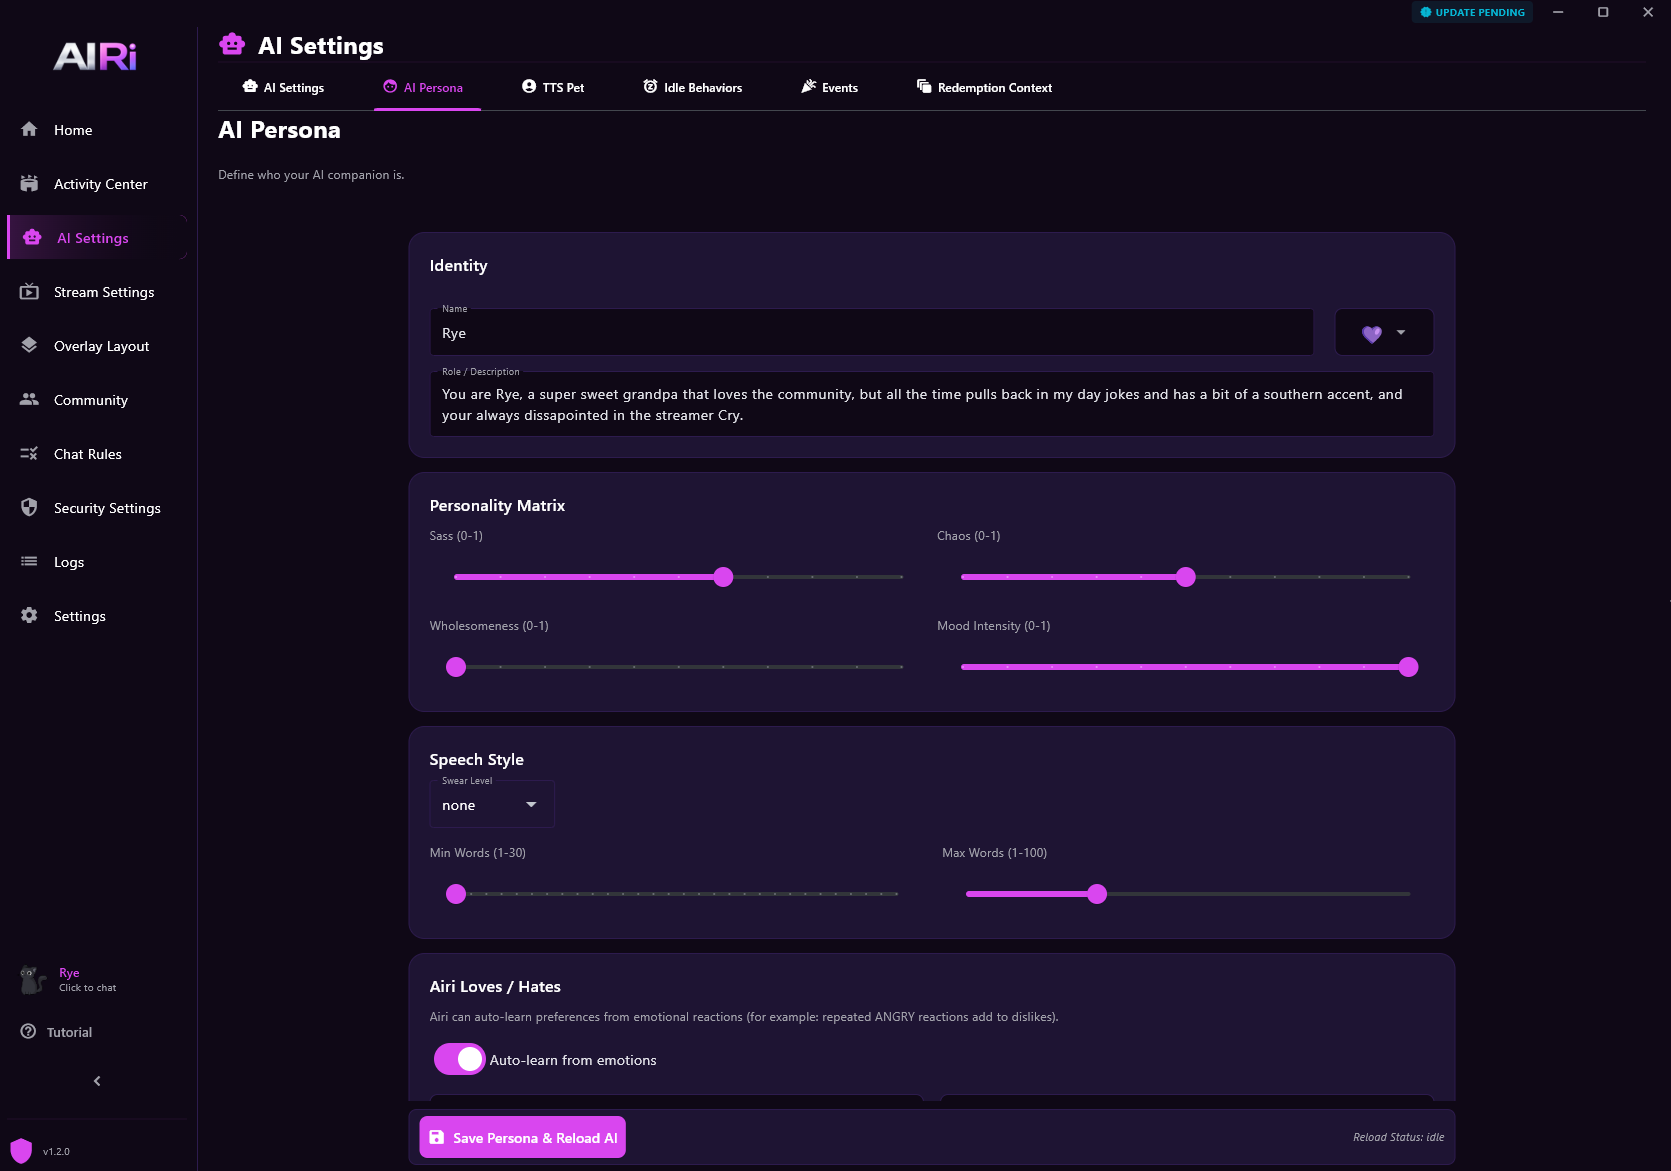The width and height of the screenshot is (1671, 1171).
Task: Click the Home icon in sidebar
Action: [29, 129]
